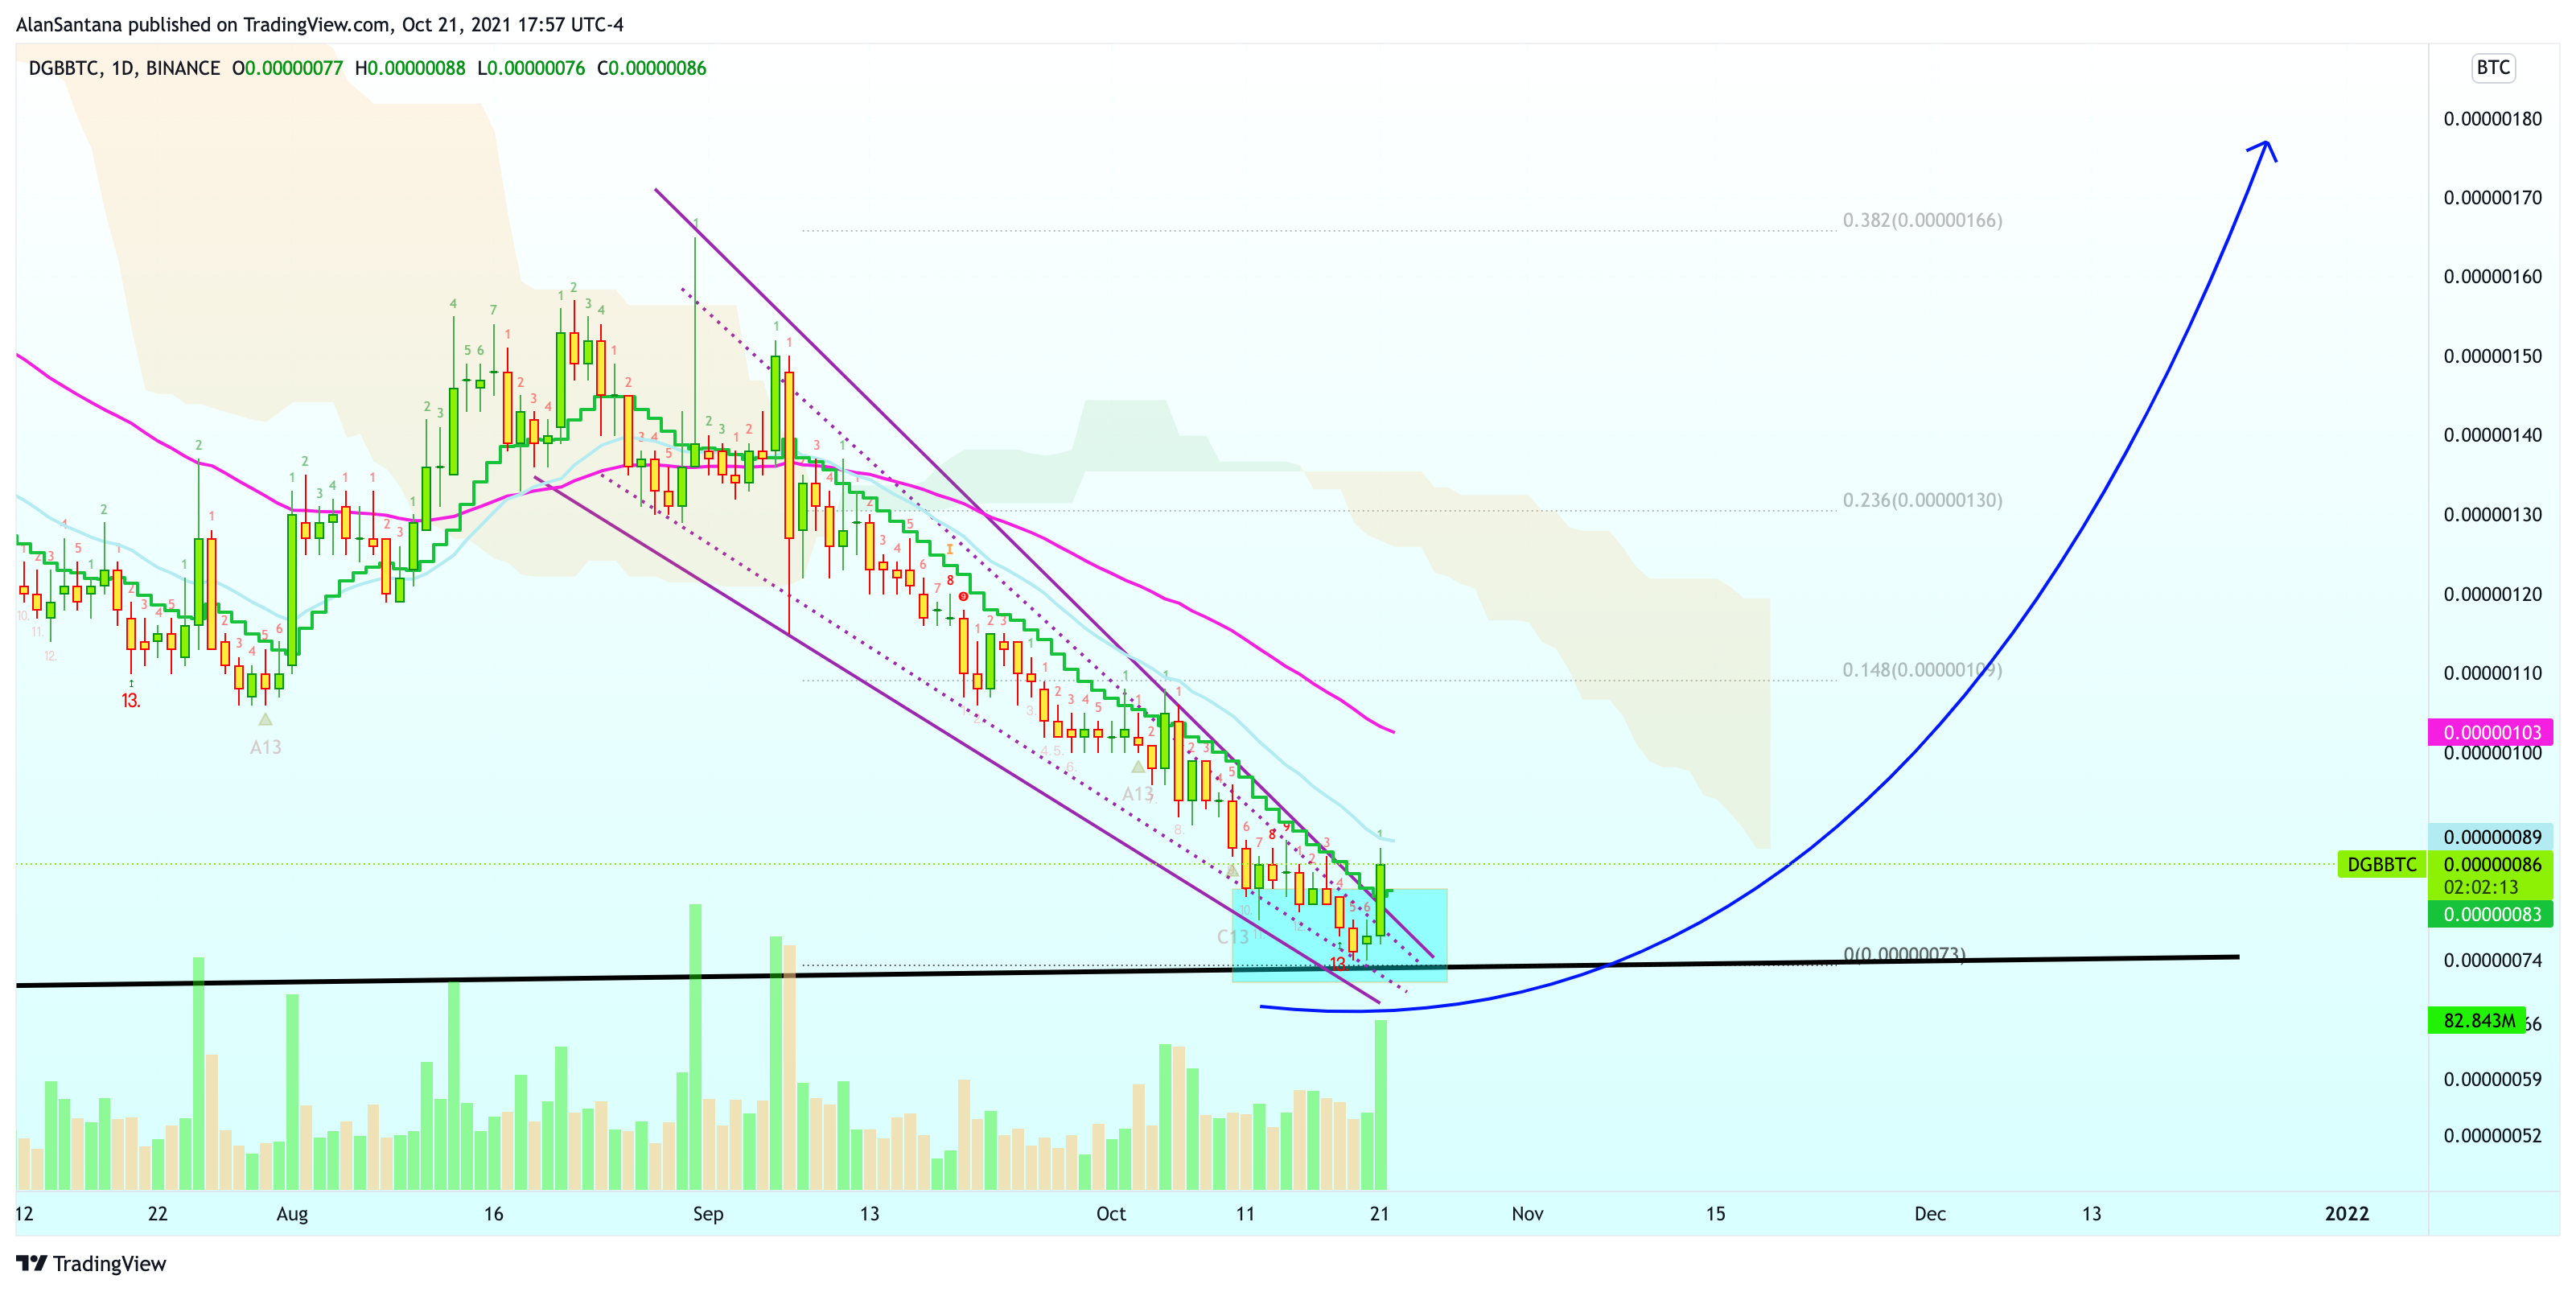2576x1292 pixels.
Task: Click the A13 label near early October
Action: coord(1137,793)
